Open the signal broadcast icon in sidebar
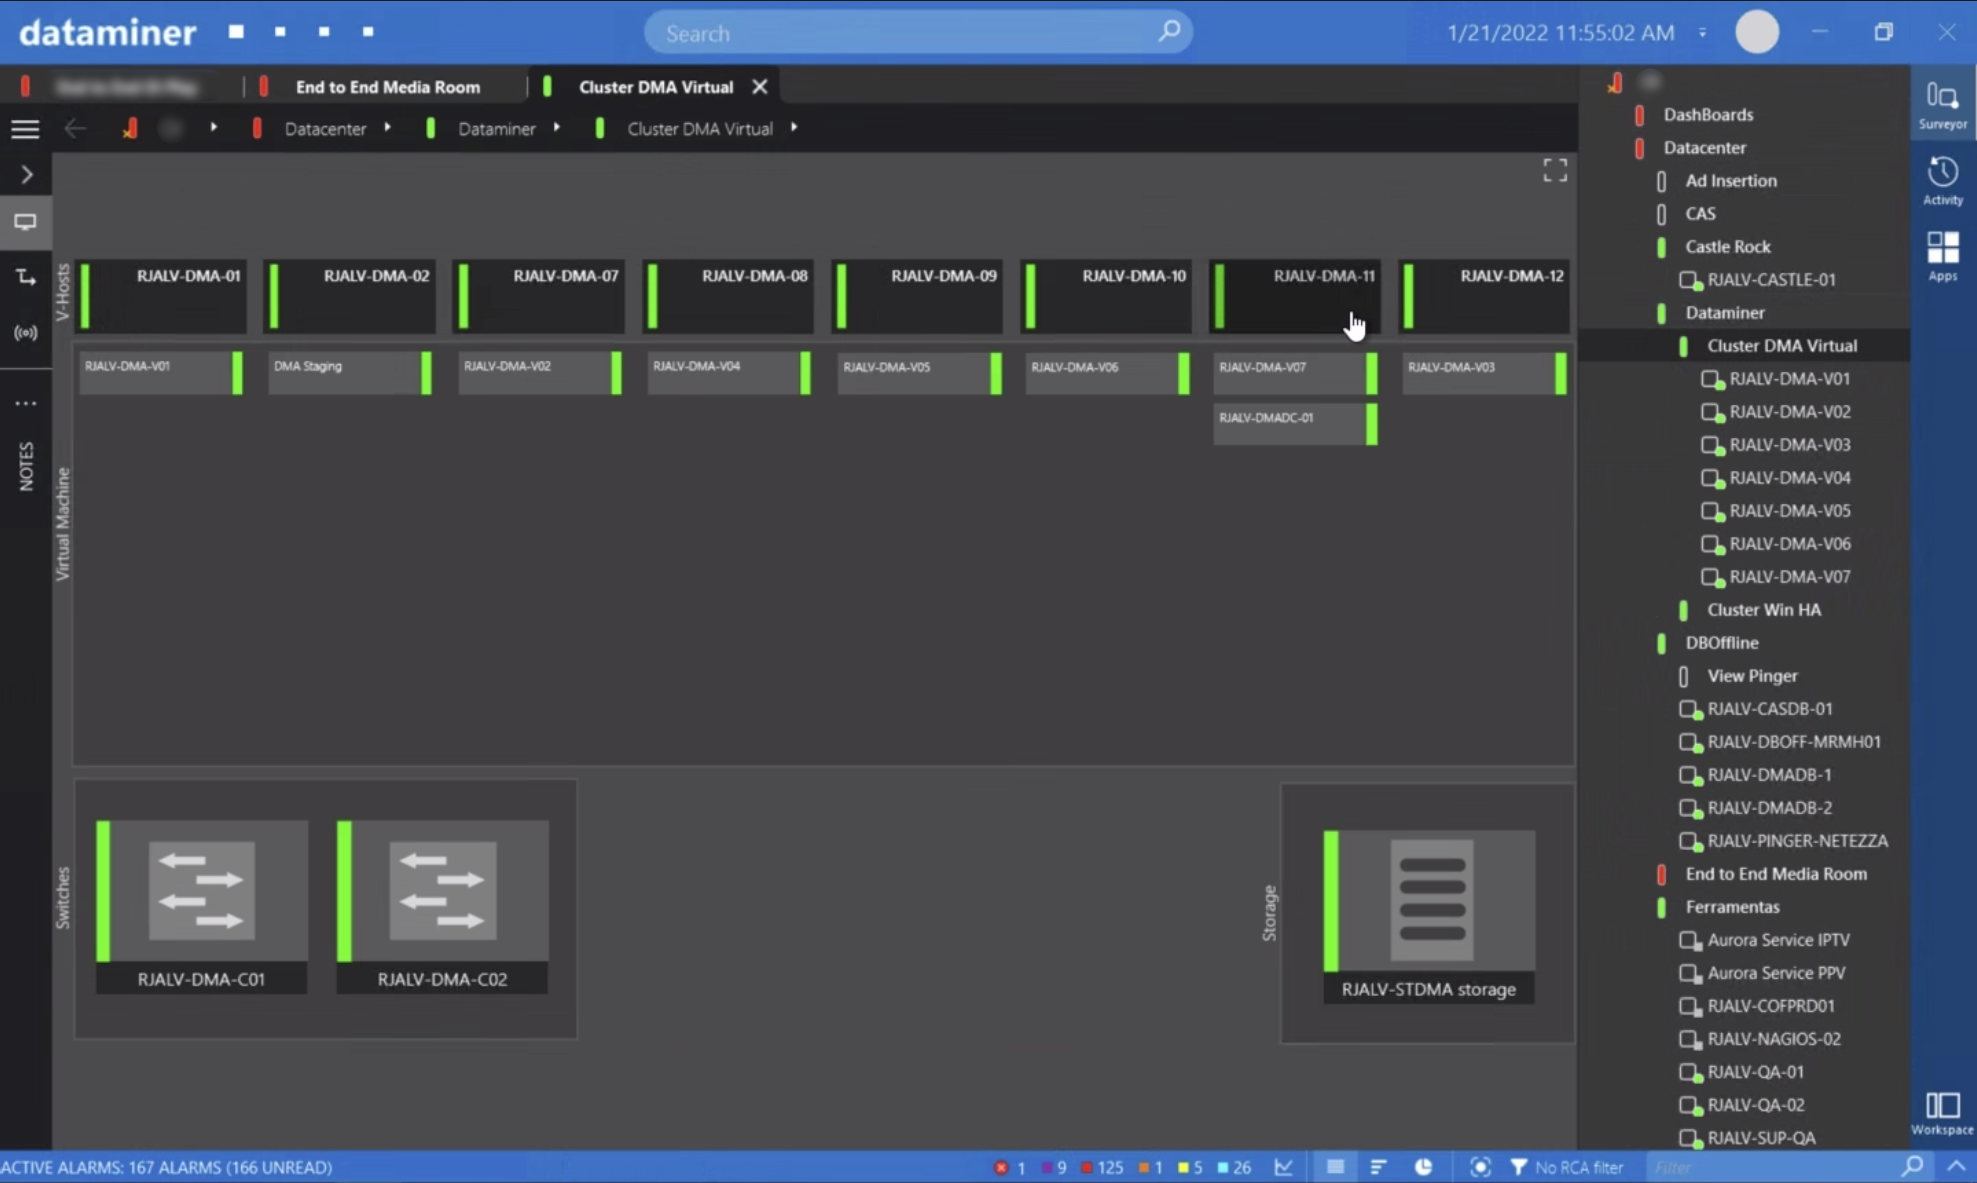 tap(26, 332)
